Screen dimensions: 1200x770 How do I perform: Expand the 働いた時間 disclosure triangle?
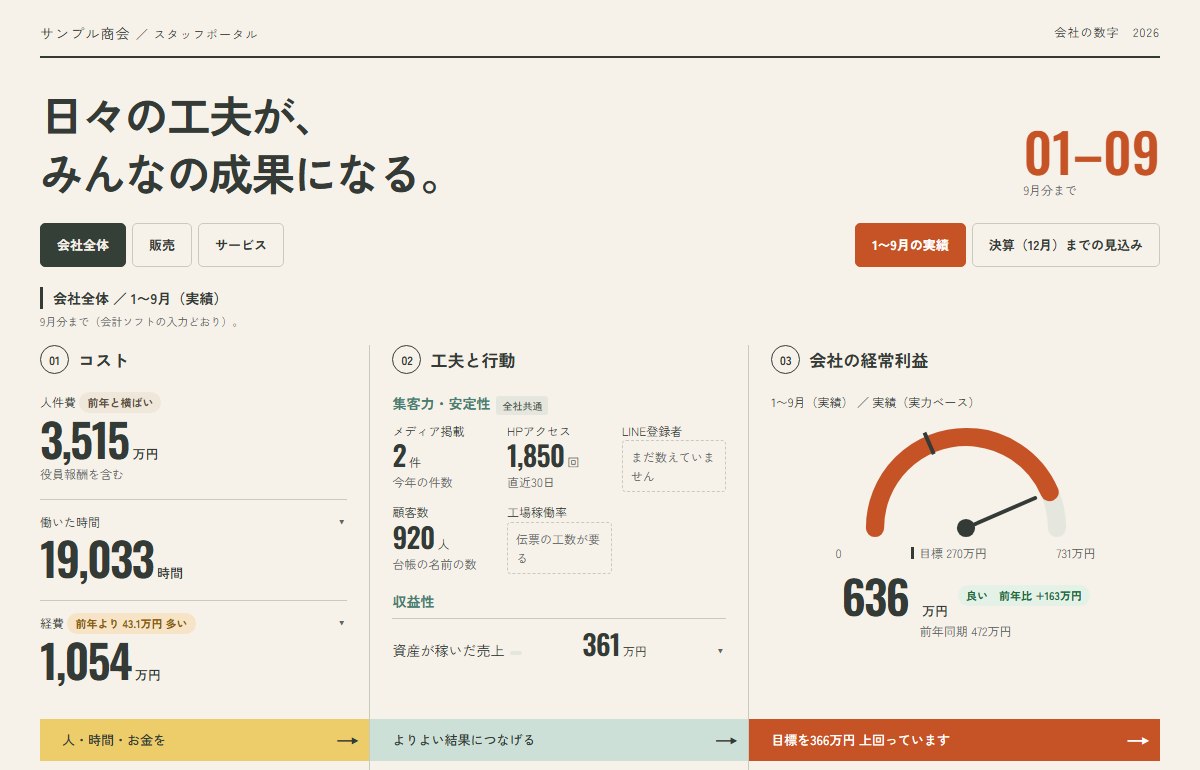(341, 522)
